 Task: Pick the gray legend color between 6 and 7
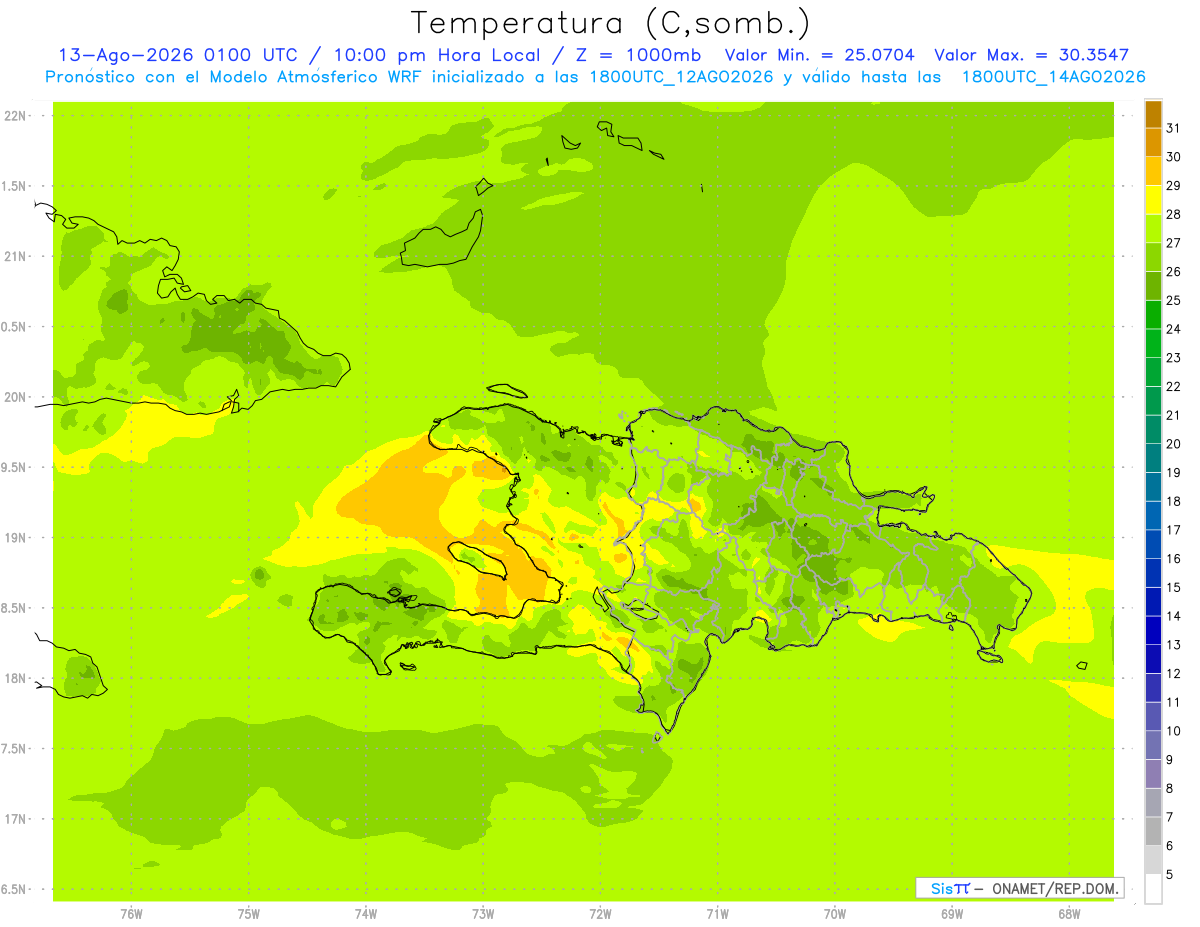[1153, 831]
